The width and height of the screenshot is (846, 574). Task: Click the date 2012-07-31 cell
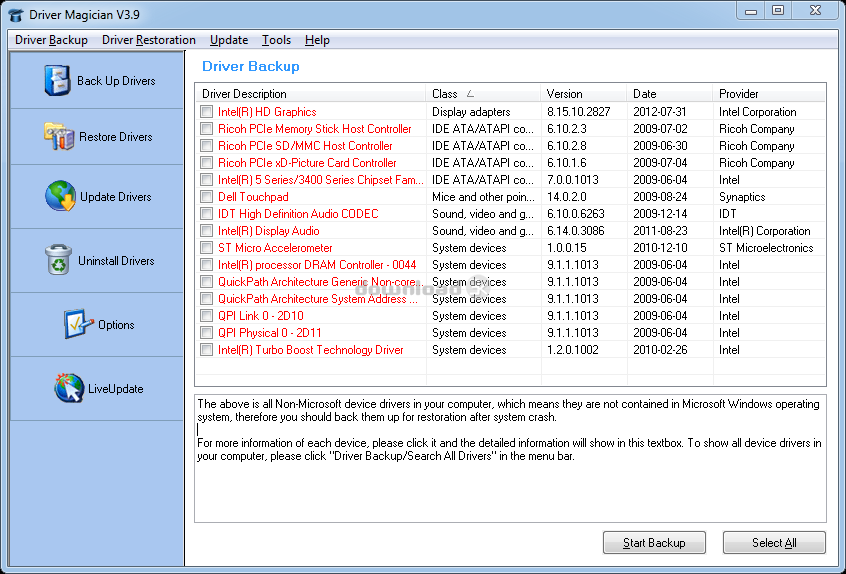660,112
